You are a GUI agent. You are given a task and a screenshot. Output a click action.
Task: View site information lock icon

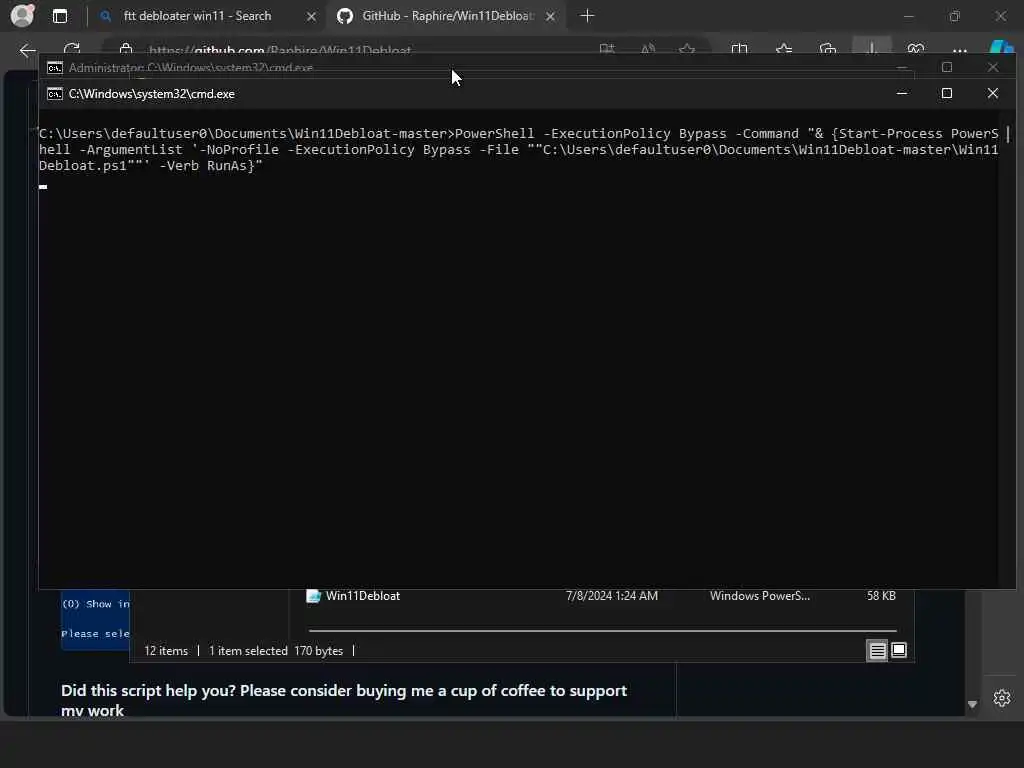[126, 49]
